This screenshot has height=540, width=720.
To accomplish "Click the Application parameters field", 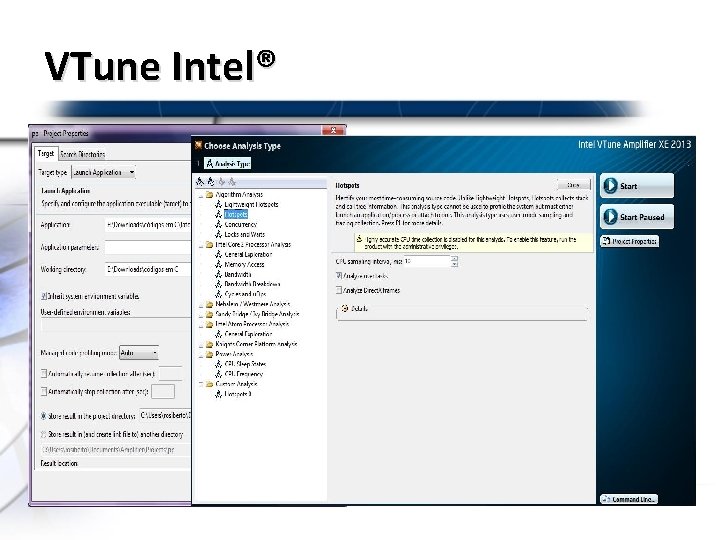I will click(148, 247).
